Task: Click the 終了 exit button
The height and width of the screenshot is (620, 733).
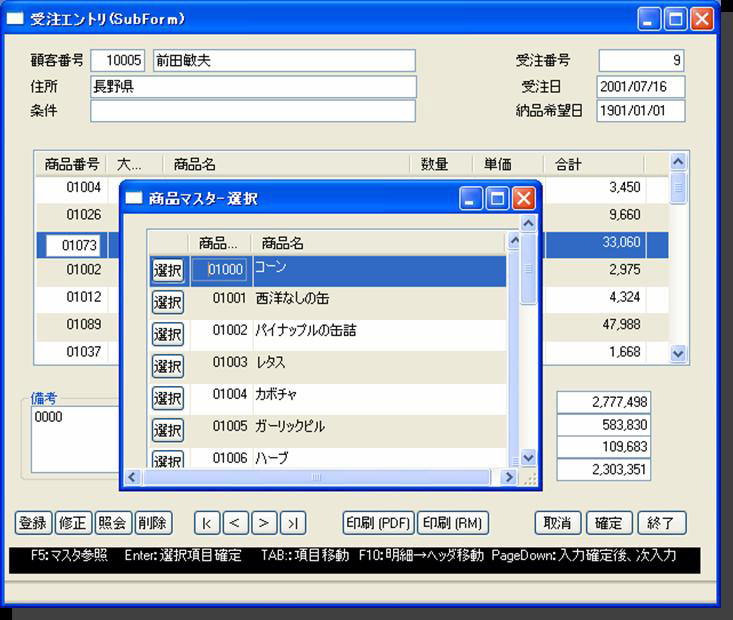Action: click(x=661, y=523)
